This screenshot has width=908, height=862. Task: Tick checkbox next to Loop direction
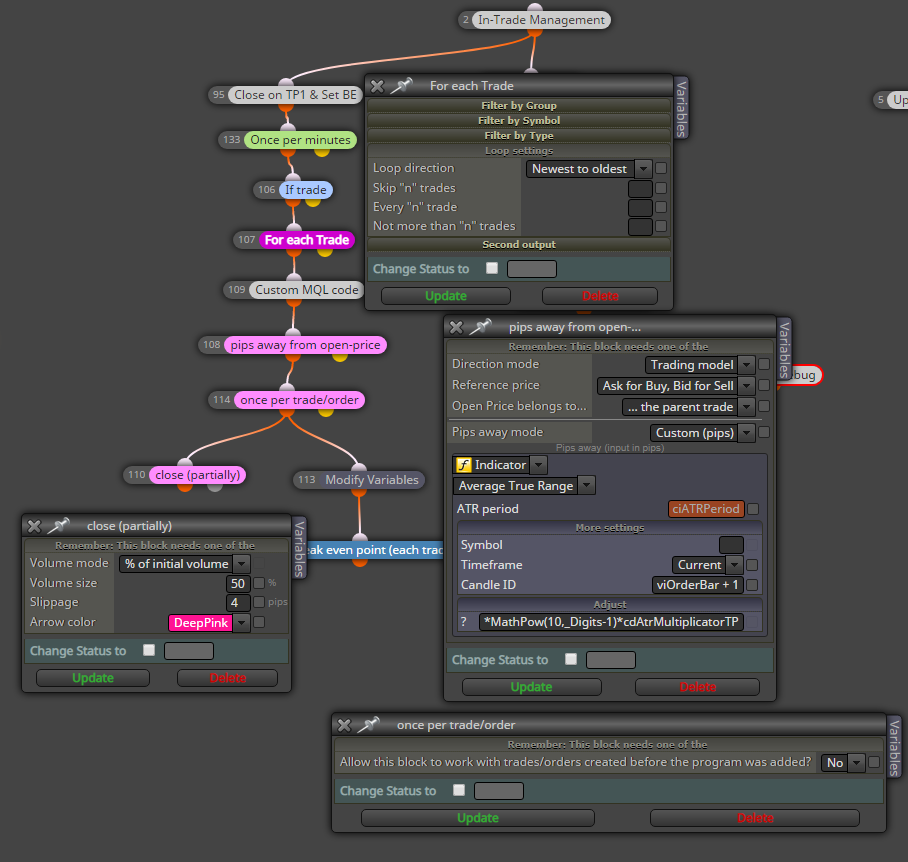661,168
